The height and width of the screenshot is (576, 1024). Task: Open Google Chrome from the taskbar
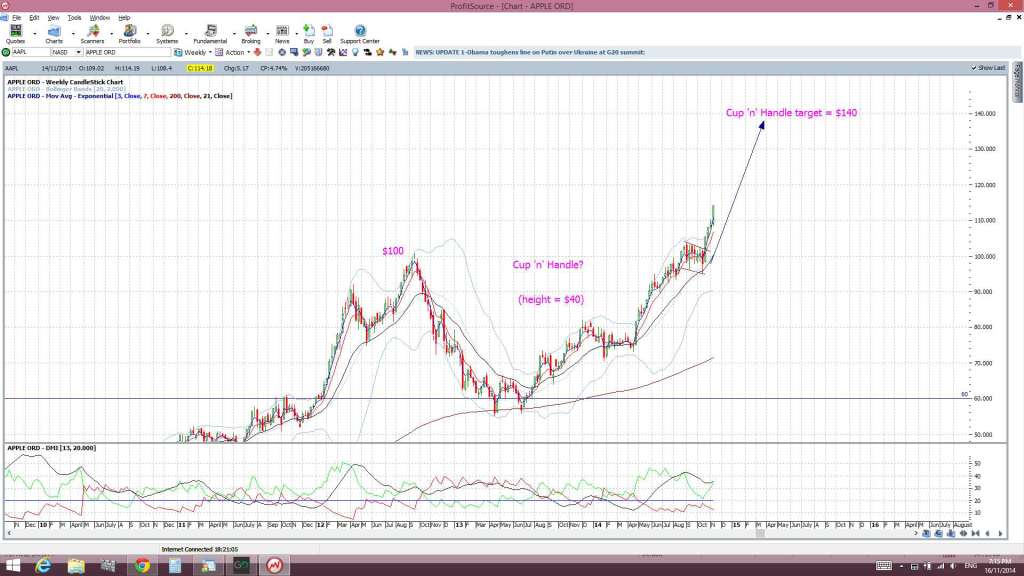pos(142,566)
